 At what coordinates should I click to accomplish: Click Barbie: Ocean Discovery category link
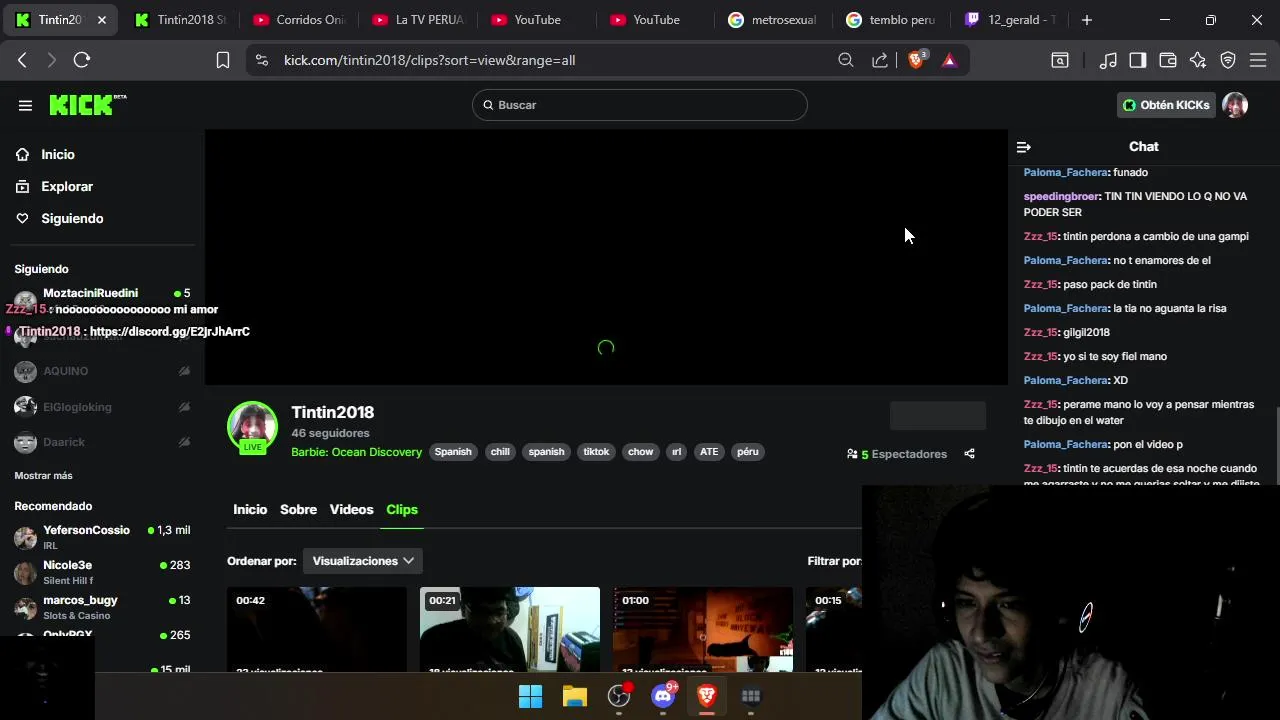pos(356,452)
